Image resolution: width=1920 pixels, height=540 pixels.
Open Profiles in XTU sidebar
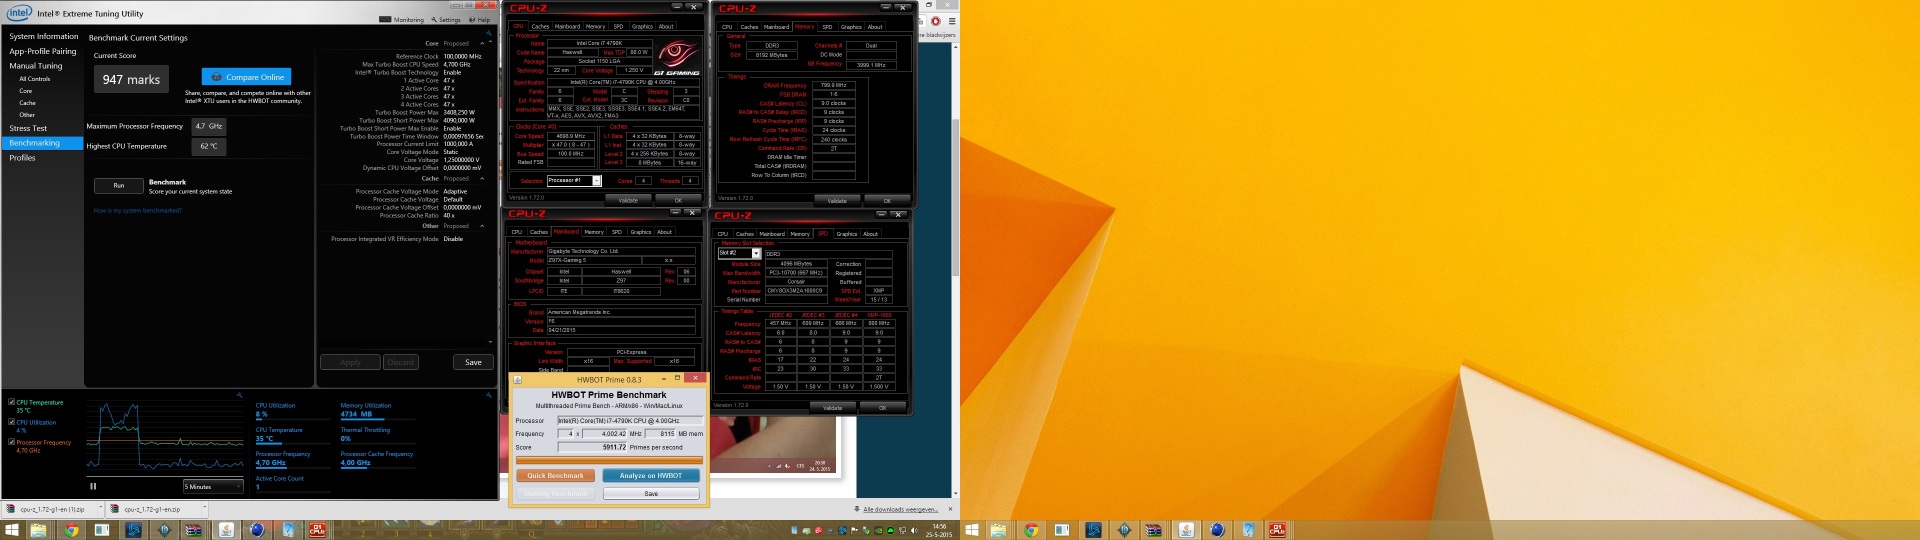tap(22, 158)
